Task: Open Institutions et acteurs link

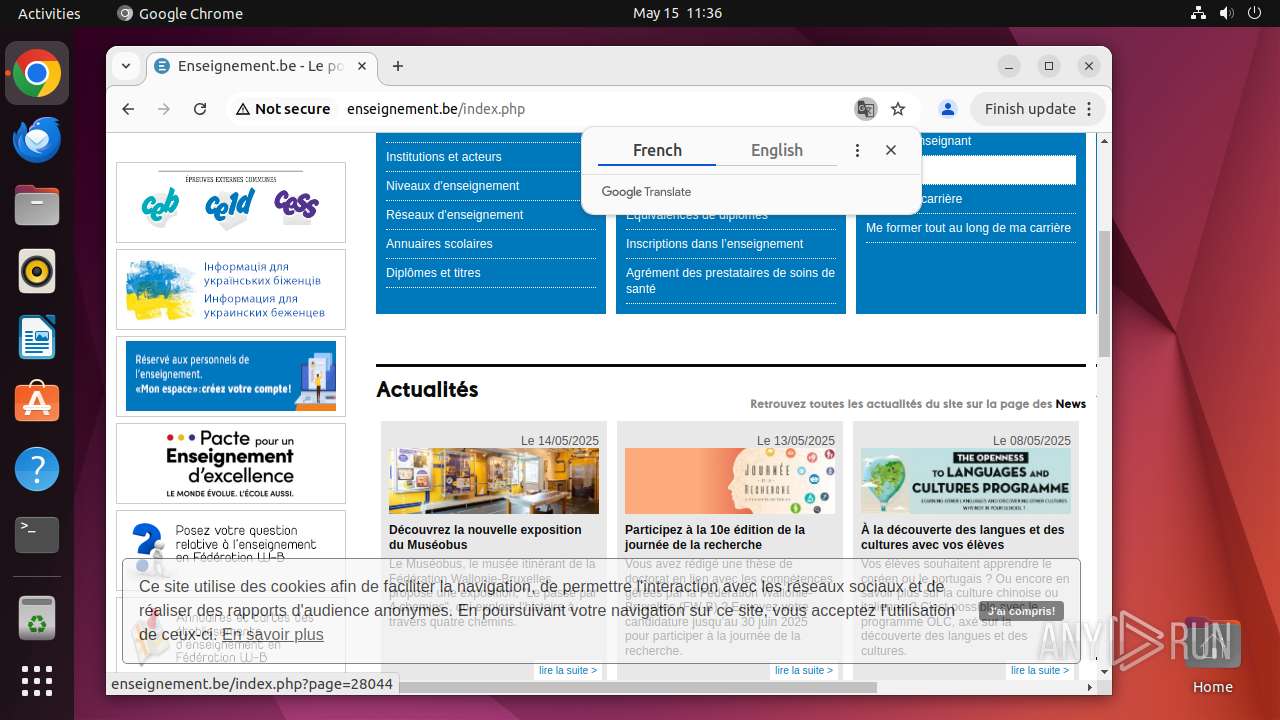Action: tap(444, 157)
